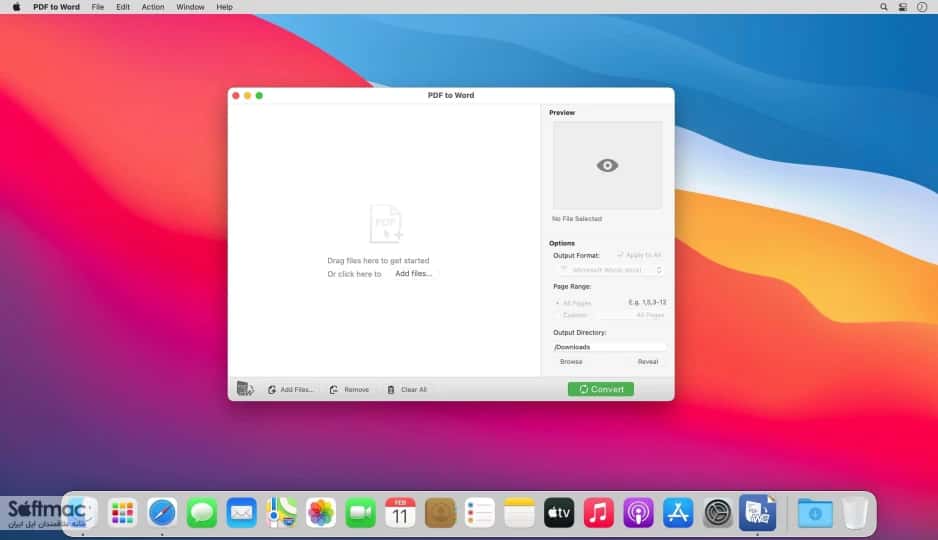Click the PDF drop-zone document icon
938x540 pixels.
point(386,224)
